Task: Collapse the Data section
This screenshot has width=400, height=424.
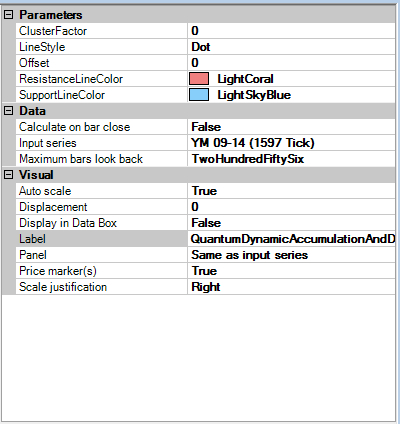Action: click(9, 111)
